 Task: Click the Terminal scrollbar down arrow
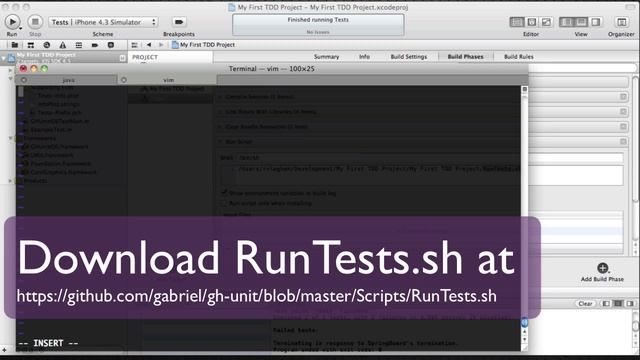[x=524, y=339]
